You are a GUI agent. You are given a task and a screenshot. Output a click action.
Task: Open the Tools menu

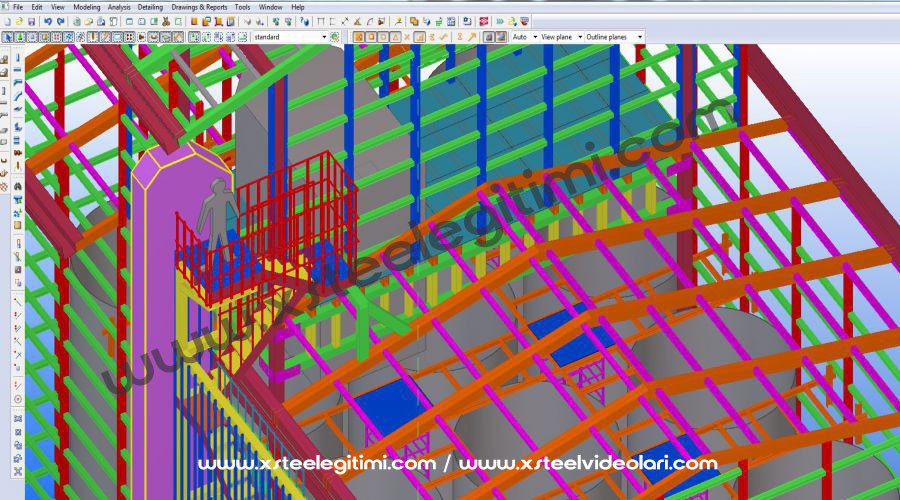pos(242,7)
